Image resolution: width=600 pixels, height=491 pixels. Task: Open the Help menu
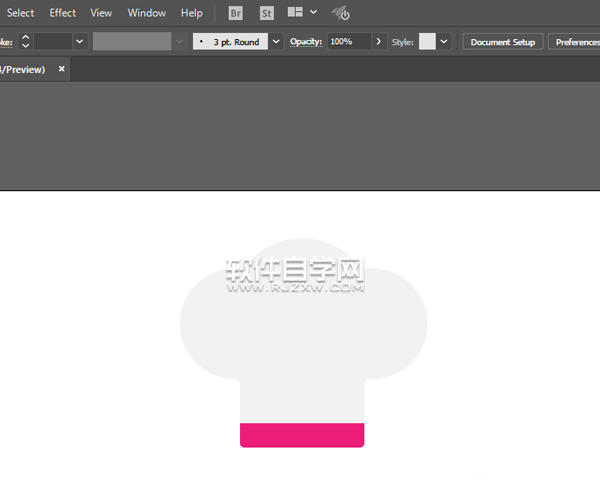(192, 13)
